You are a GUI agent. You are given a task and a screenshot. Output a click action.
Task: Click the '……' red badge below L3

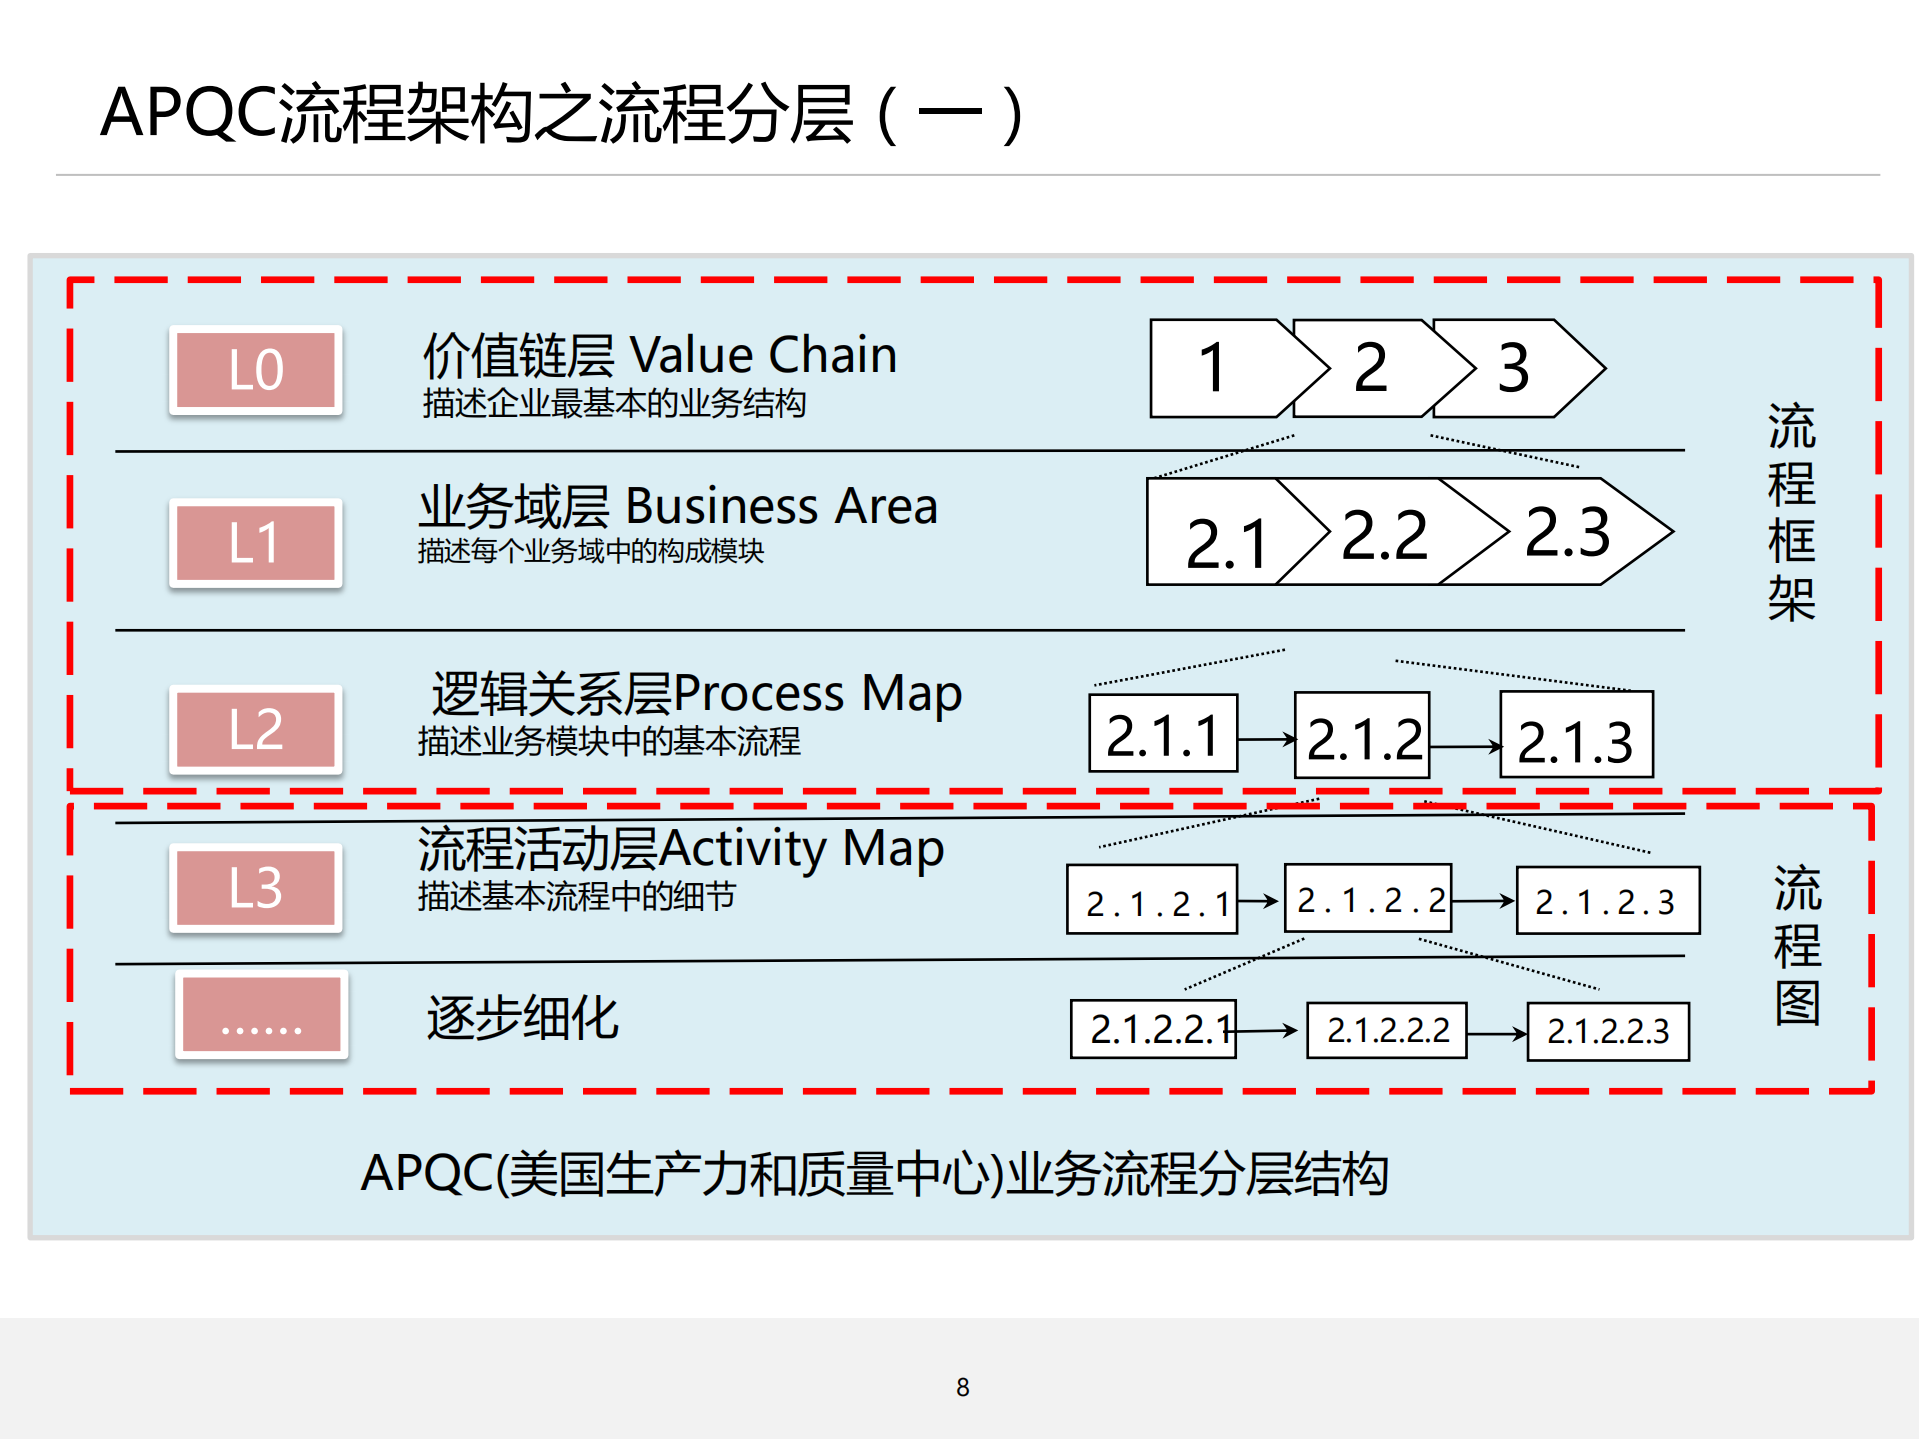click(261, 1017)
